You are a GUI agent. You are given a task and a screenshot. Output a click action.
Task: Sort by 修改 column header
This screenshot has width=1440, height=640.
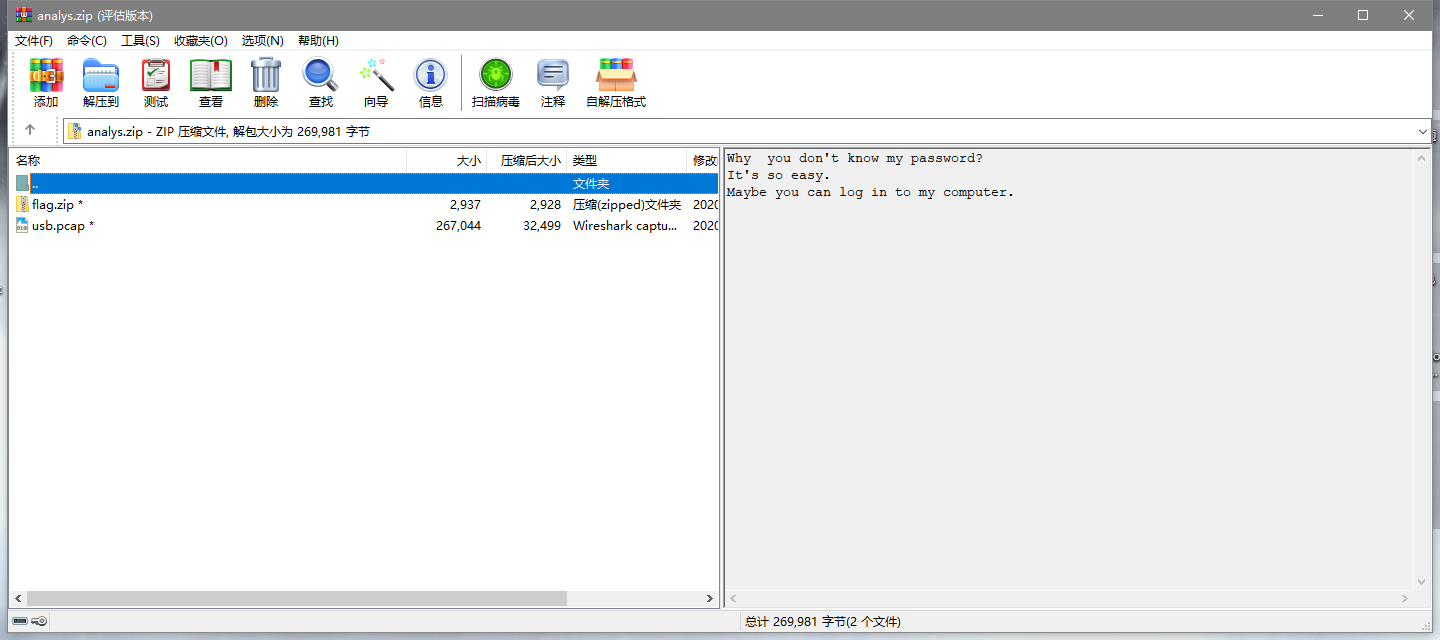tap(703, 160)
